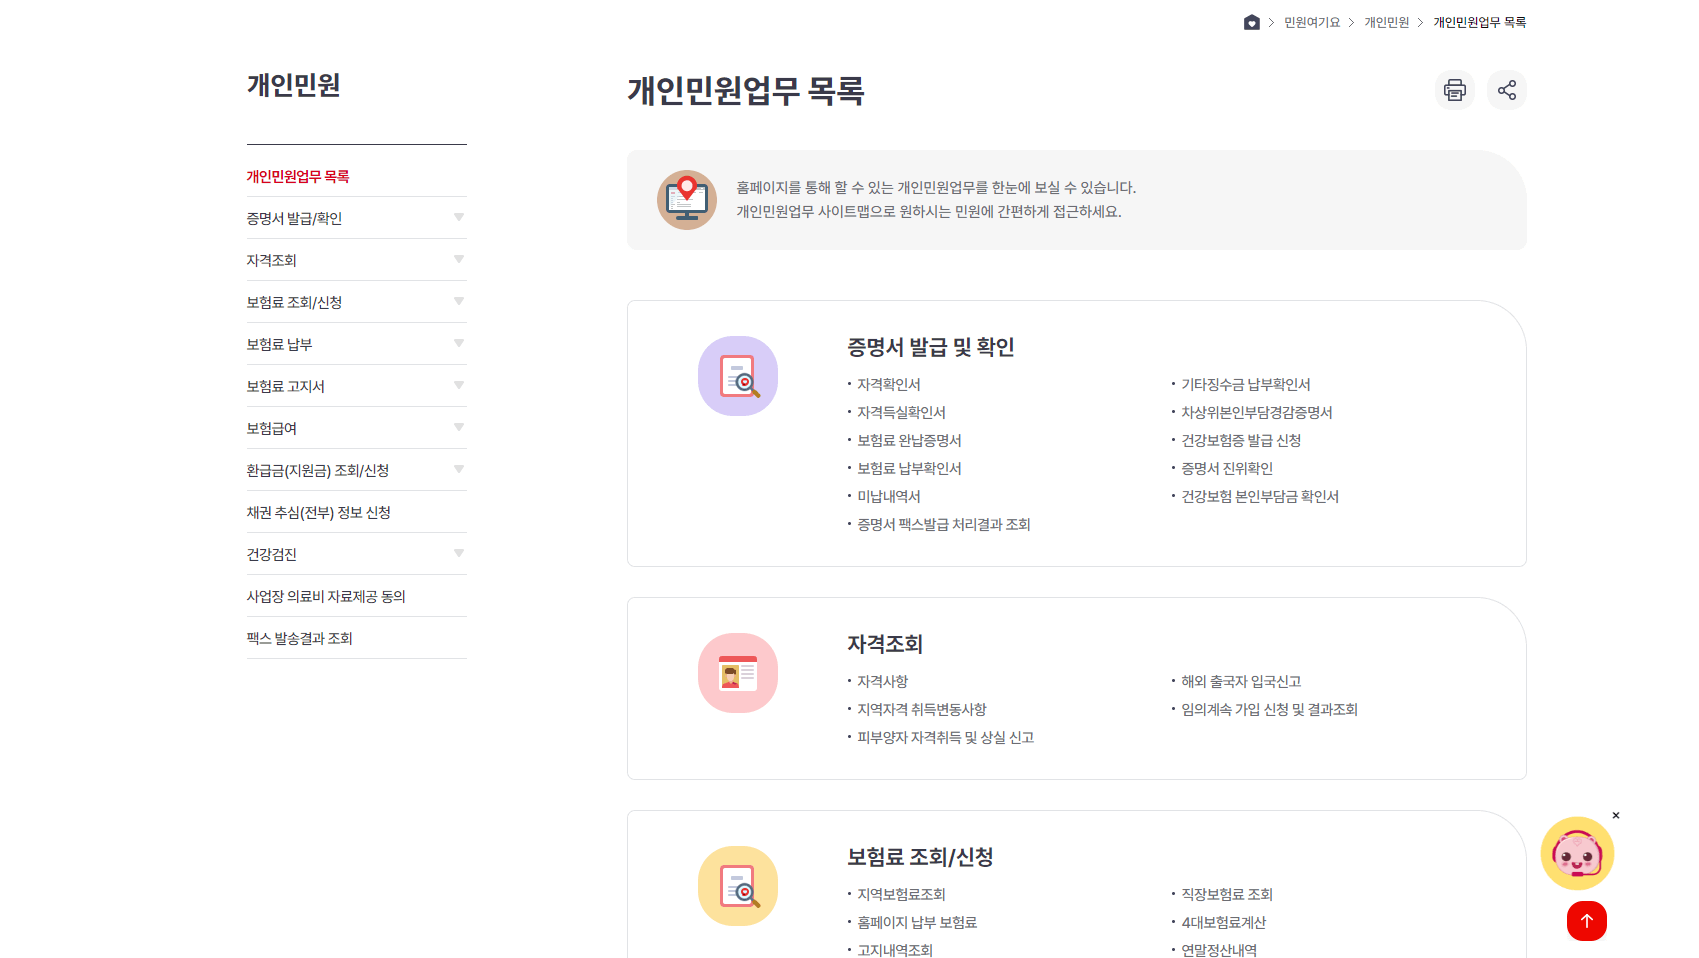Click the yellow document icon beside 보험료 조회/신청
This screenshot has height=958, width=1699.
point(738,886)
